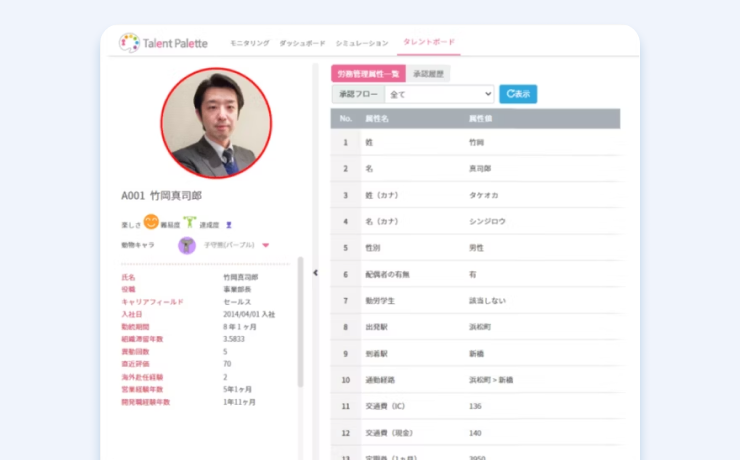Image resolution: width=740 pixels, height=460 pixels.
Task: Click the 事業部長 value
Action: tap(237, 290)
